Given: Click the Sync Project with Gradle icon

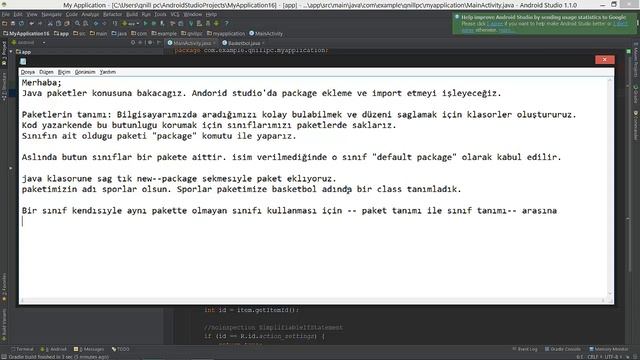Looking at the screenshot, I should click(191, 23).
